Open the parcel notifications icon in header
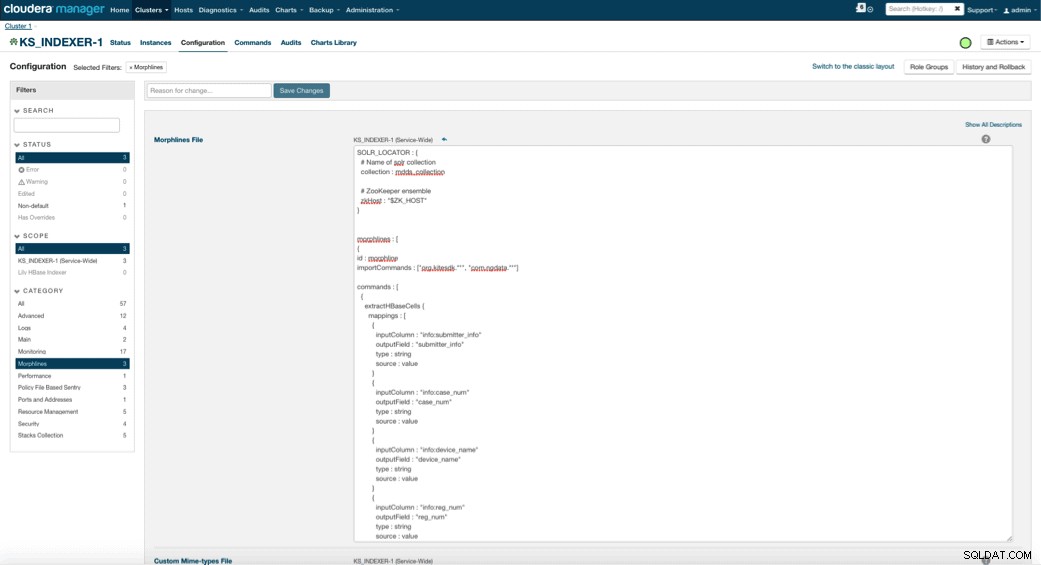This screenshot has width=1041, height=565. pyautogui.click(x=860, y=8)
